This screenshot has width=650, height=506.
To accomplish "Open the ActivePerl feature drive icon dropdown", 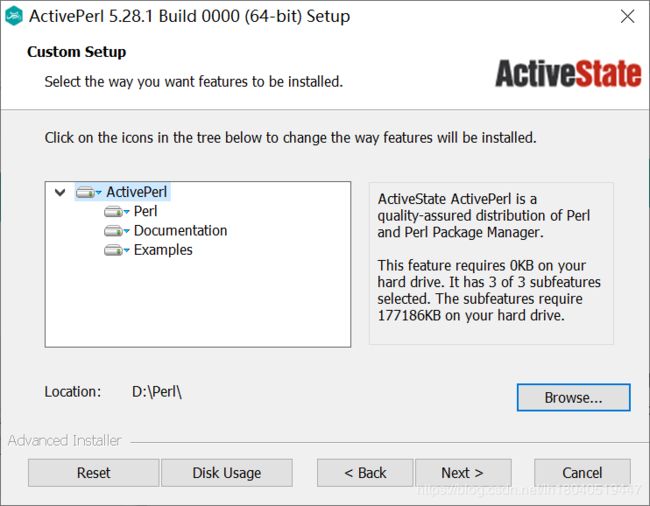I will [x=88, y=192].
